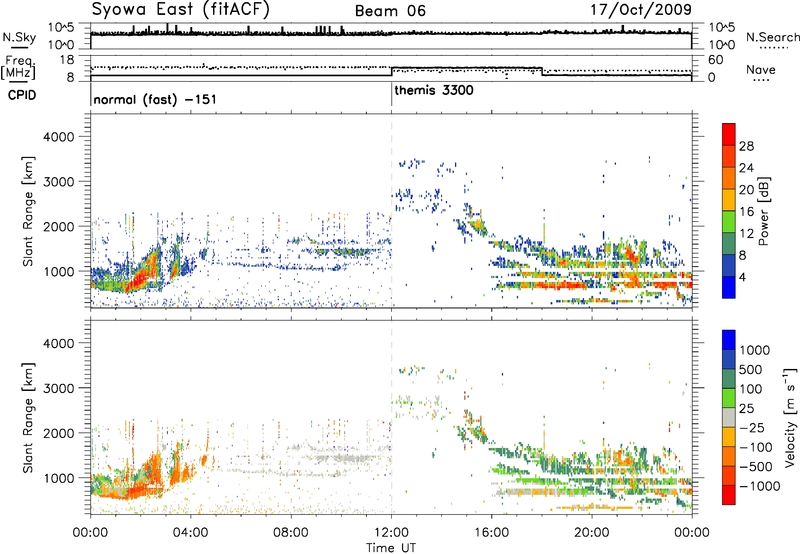The width and height of the screenshot is (800, 554).
Task: Select the 'themis 3300' CPID entry
Action: pos(434,90)
